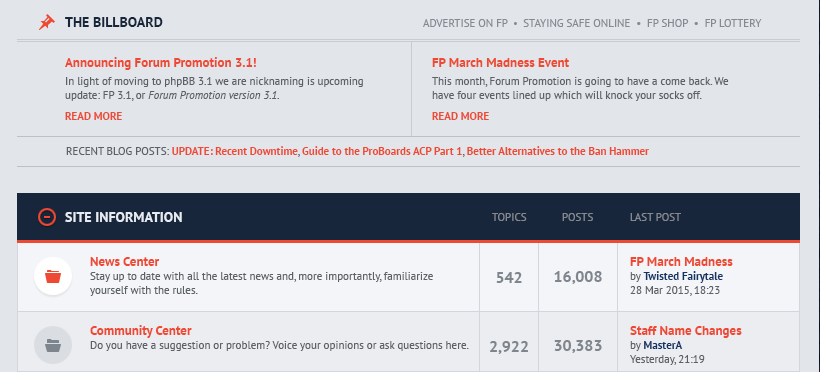Open Announcing Forum Promotion 3.1 announcement
Image resolution: width=820 pixels, height=372 pixels.
click(161, 63)
